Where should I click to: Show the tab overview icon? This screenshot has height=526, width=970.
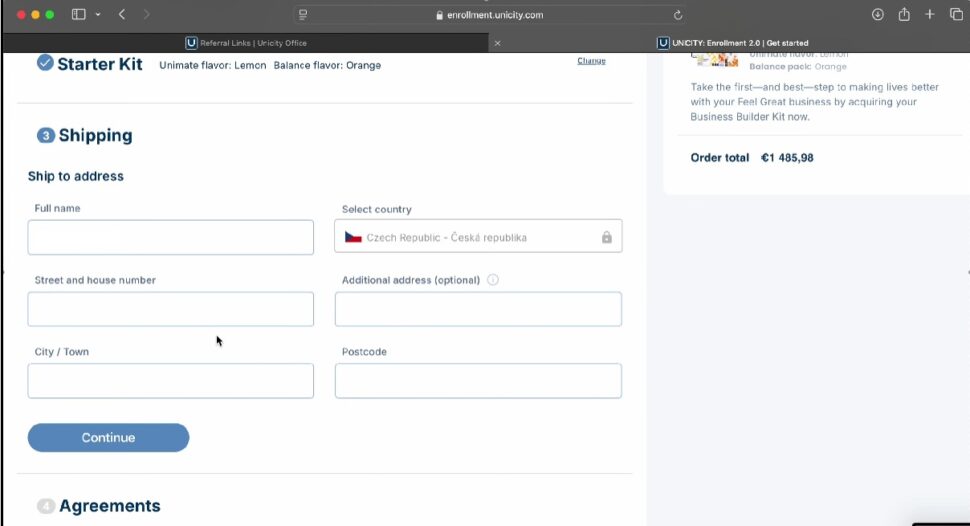[x=956, y=14]
